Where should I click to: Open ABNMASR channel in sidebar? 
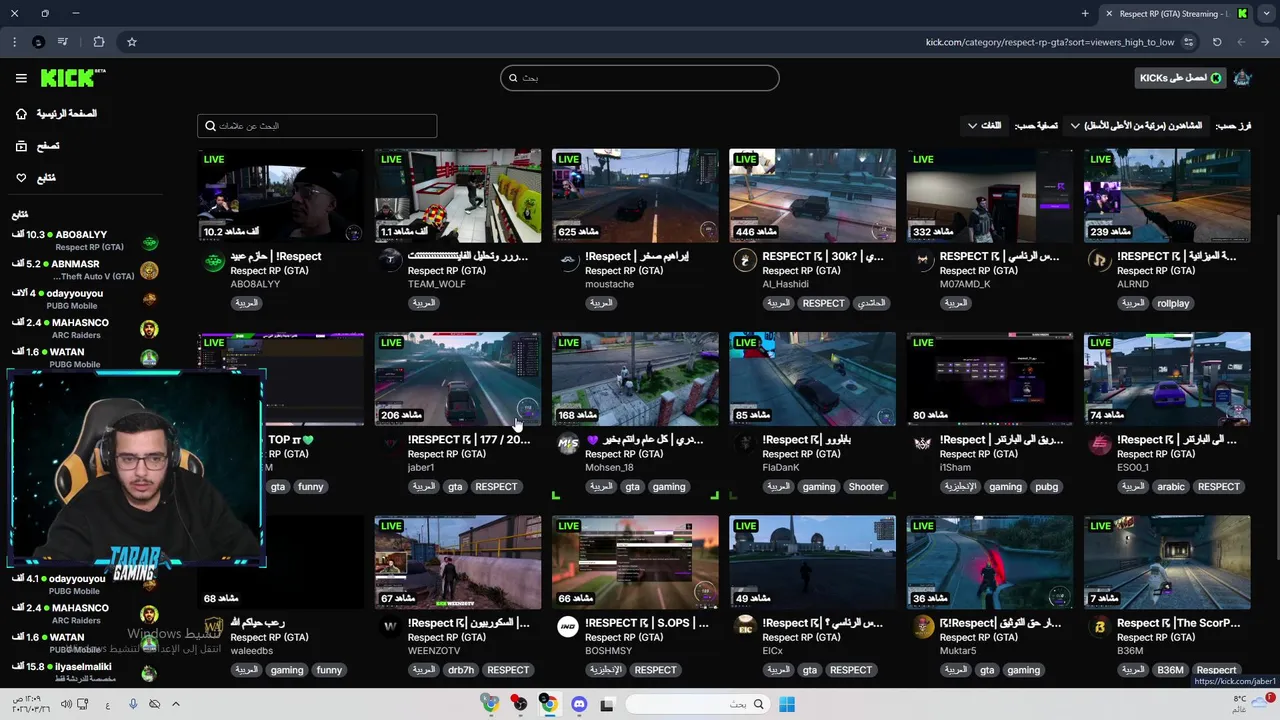point(84,270)
